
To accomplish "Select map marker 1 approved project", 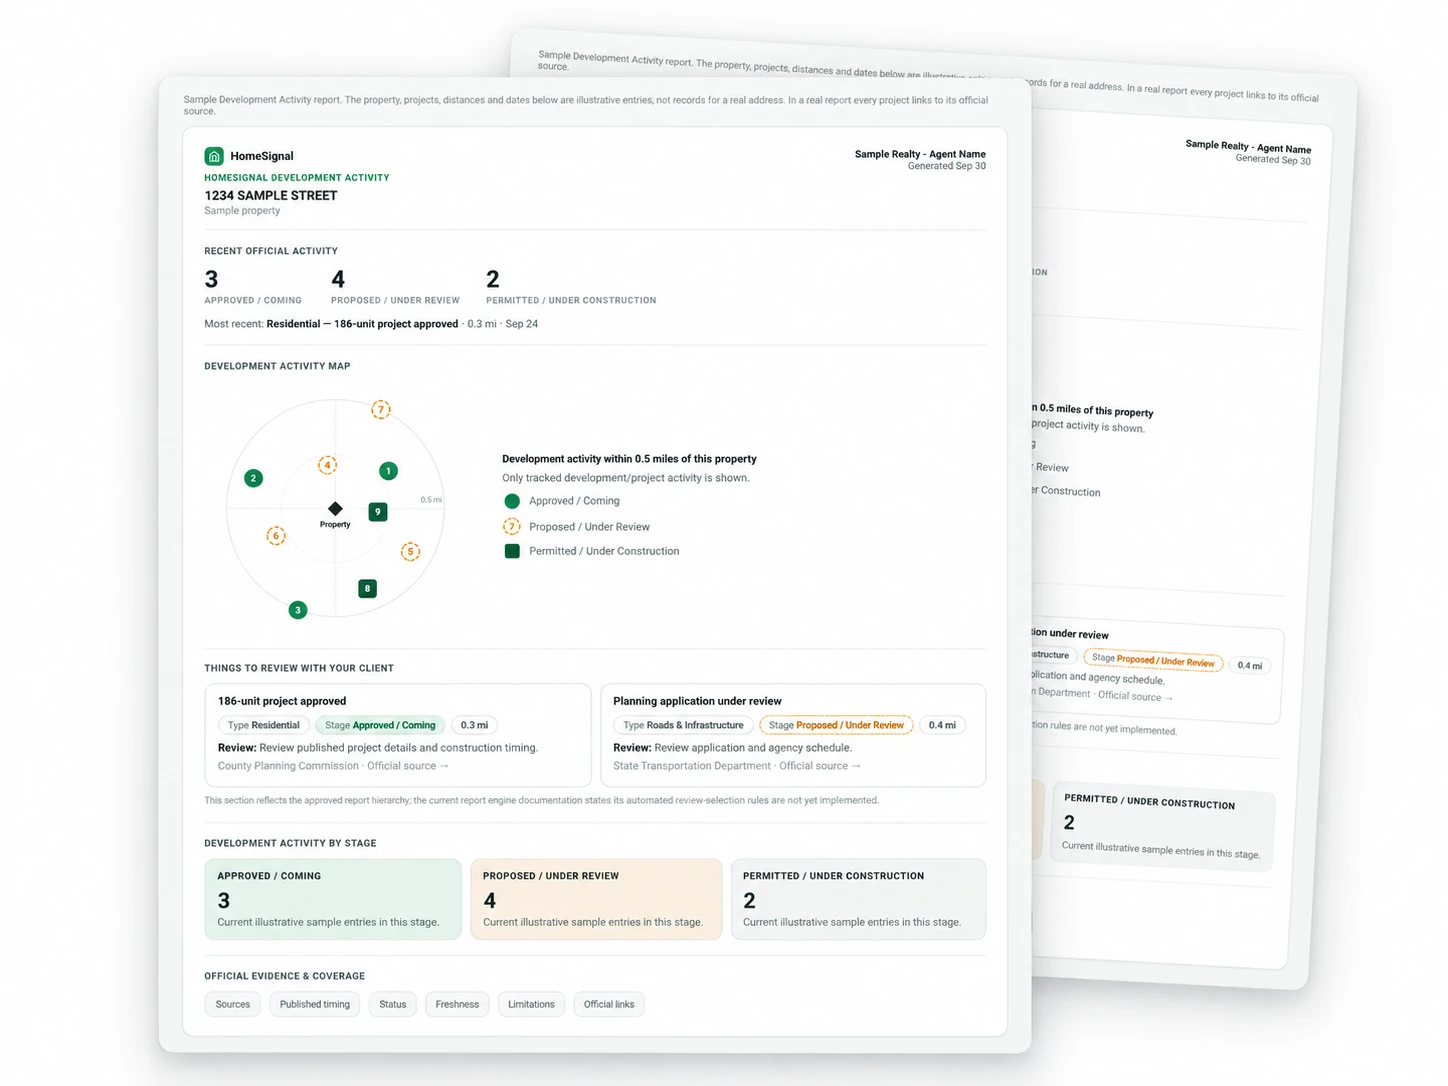I will 389,471.
